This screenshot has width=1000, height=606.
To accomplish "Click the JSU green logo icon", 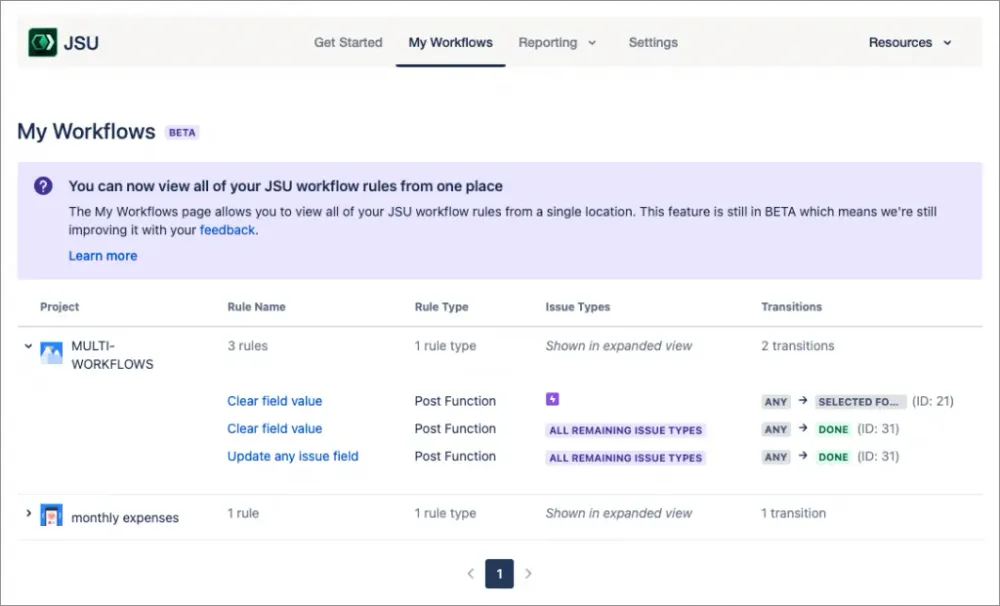I will point(43,42).
